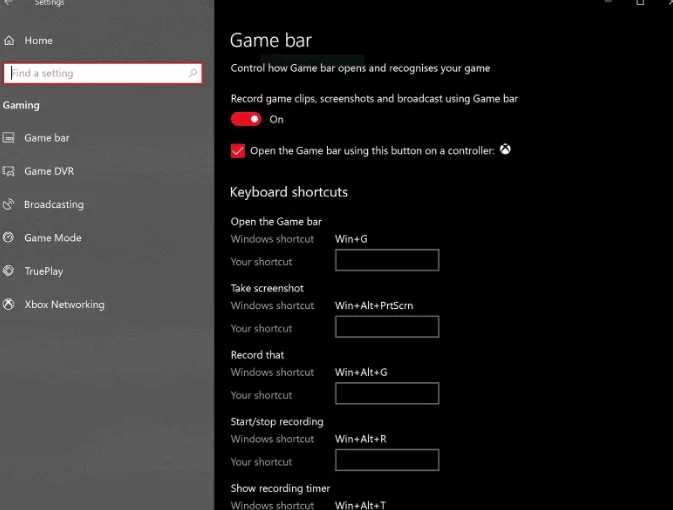Open Home settings page
The height and width of the screenshot is (510, 673).
coord(38,40)
